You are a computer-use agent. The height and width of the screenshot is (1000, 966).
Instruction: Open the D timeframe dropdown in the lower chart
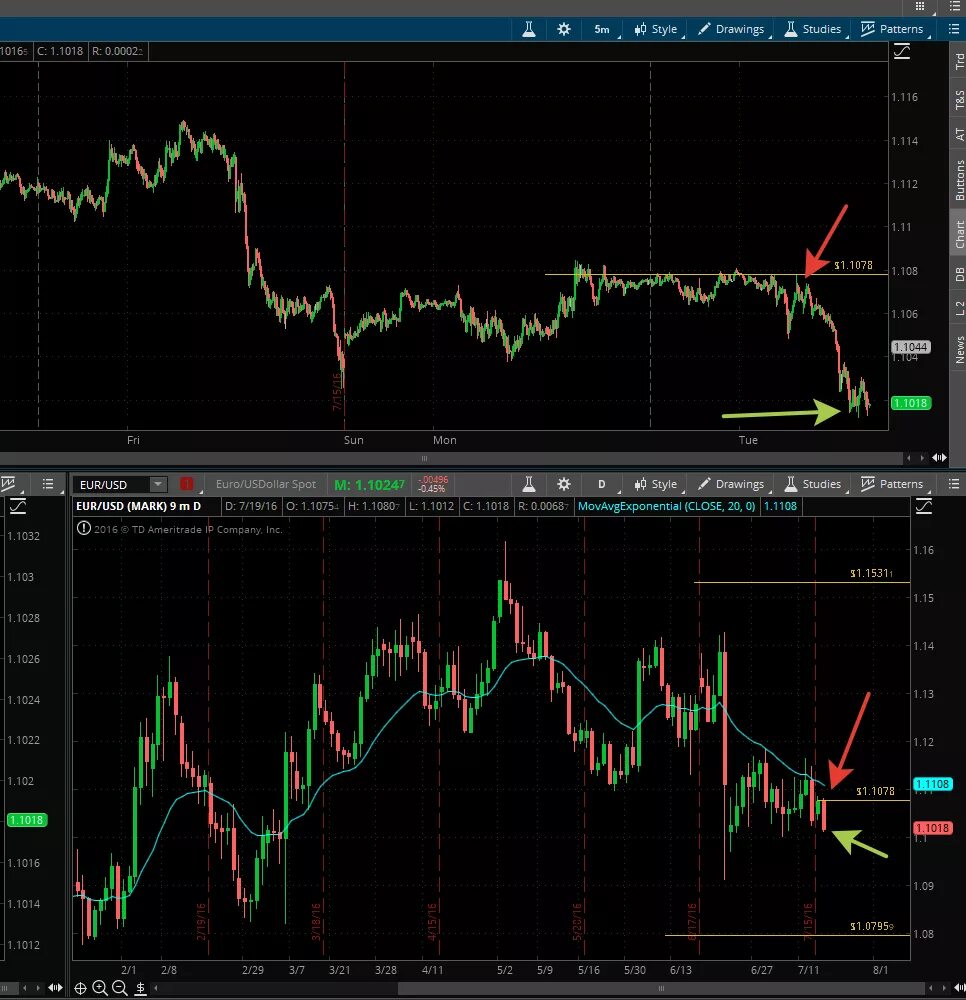602,484
